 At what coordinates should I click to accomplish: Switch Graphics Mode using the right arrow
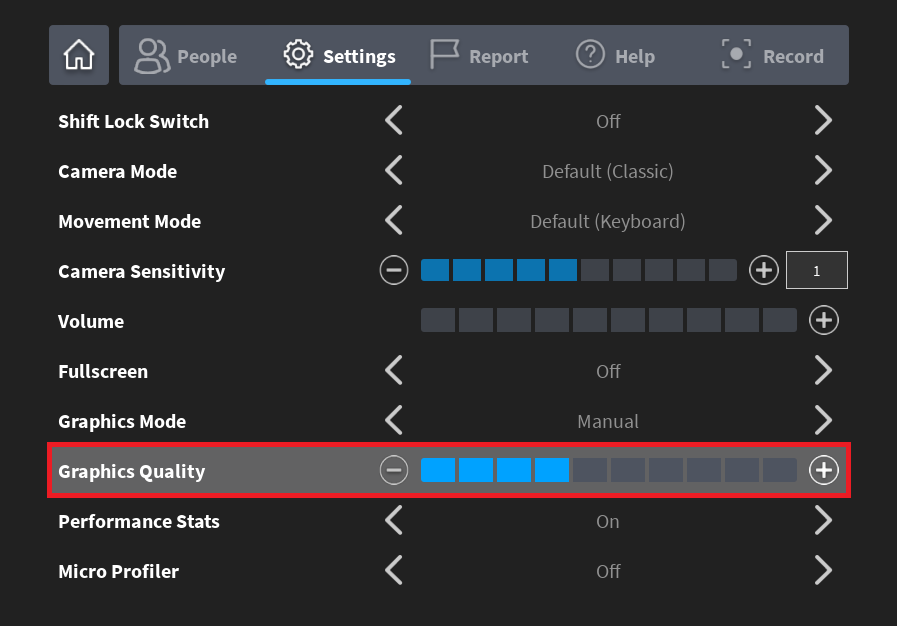coord(823,420)
